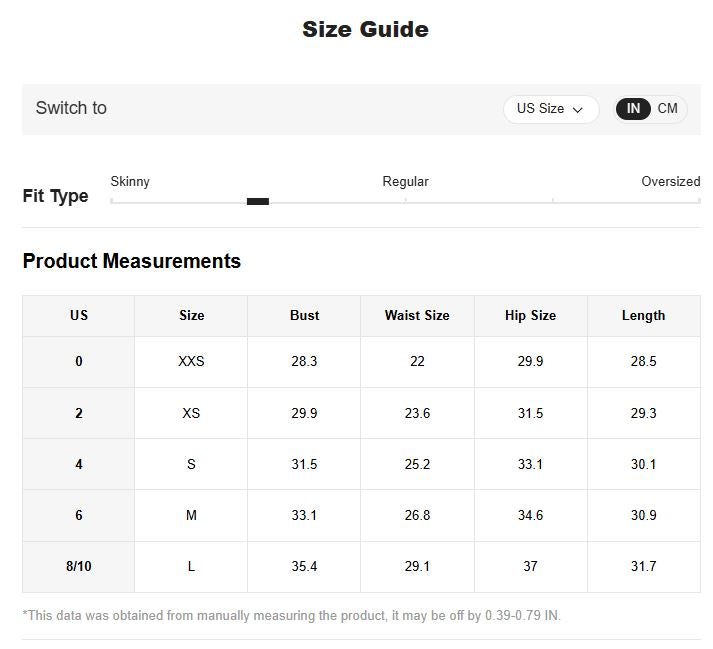Switch units to CM
Image resolution: width=713 pixels, height=649 pixels.
(667, 109)
